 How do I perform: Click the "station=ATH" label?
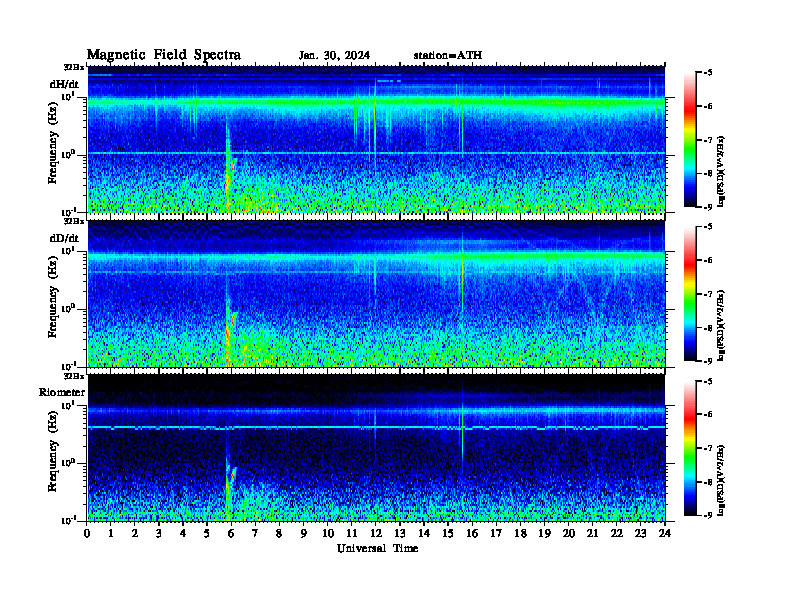click(x=448, y=56)
